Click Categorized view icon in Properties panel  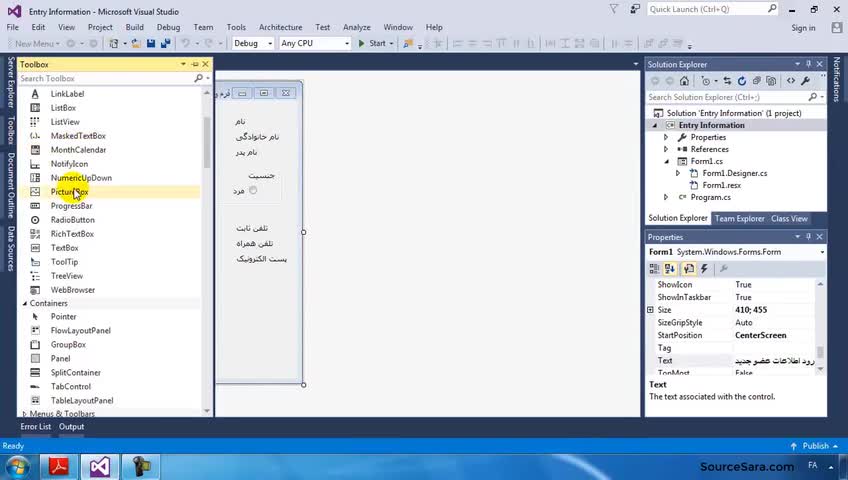pos(654,269)
